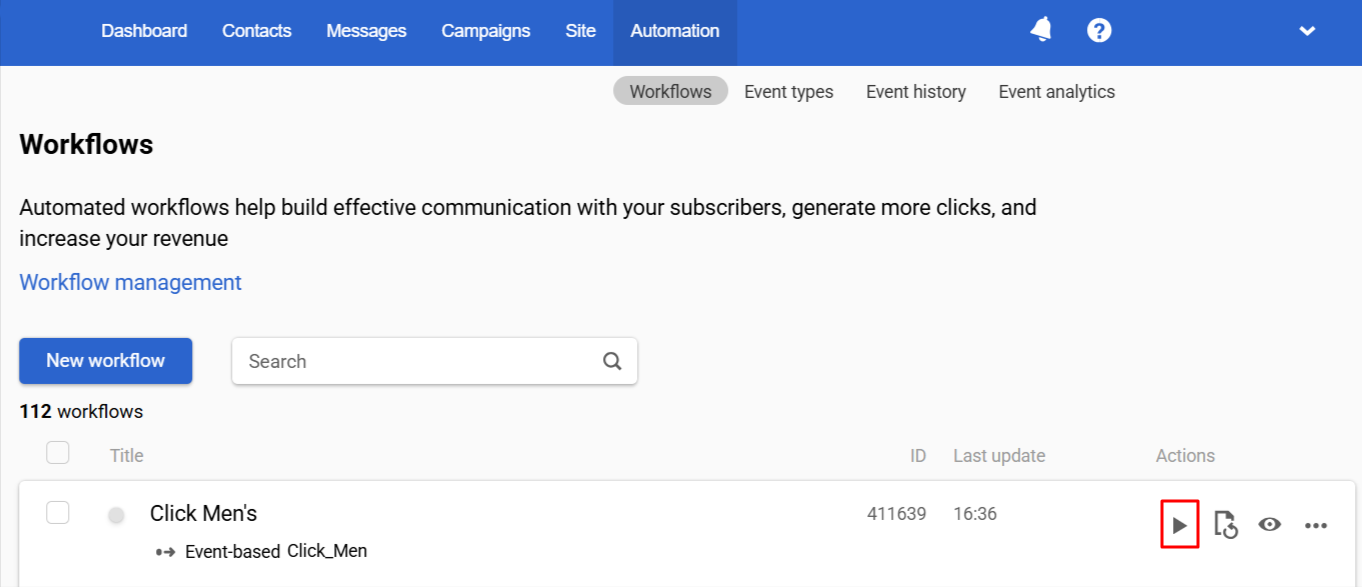
Task: Click the 112 workflows count
Action: (81, 412)
